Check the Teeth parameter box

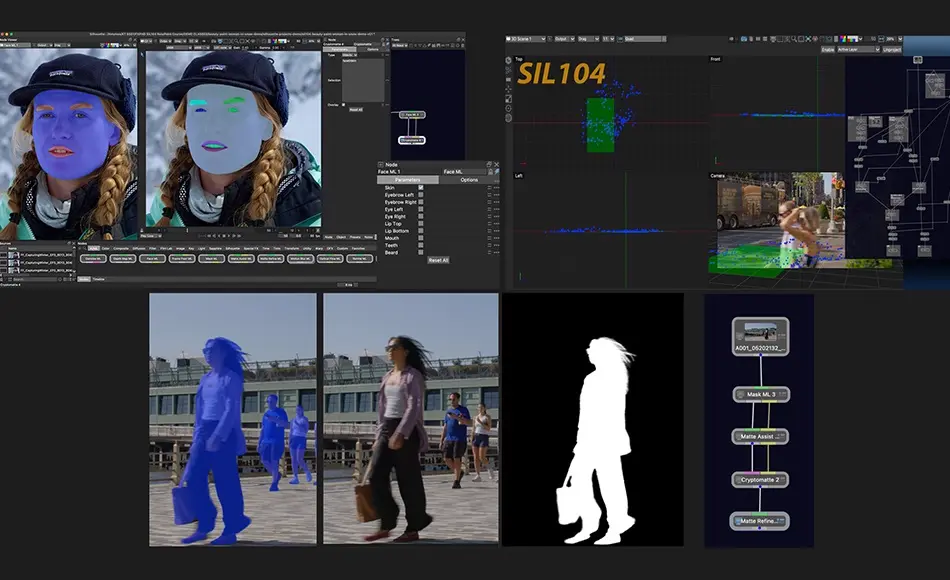tap(420, 245)
